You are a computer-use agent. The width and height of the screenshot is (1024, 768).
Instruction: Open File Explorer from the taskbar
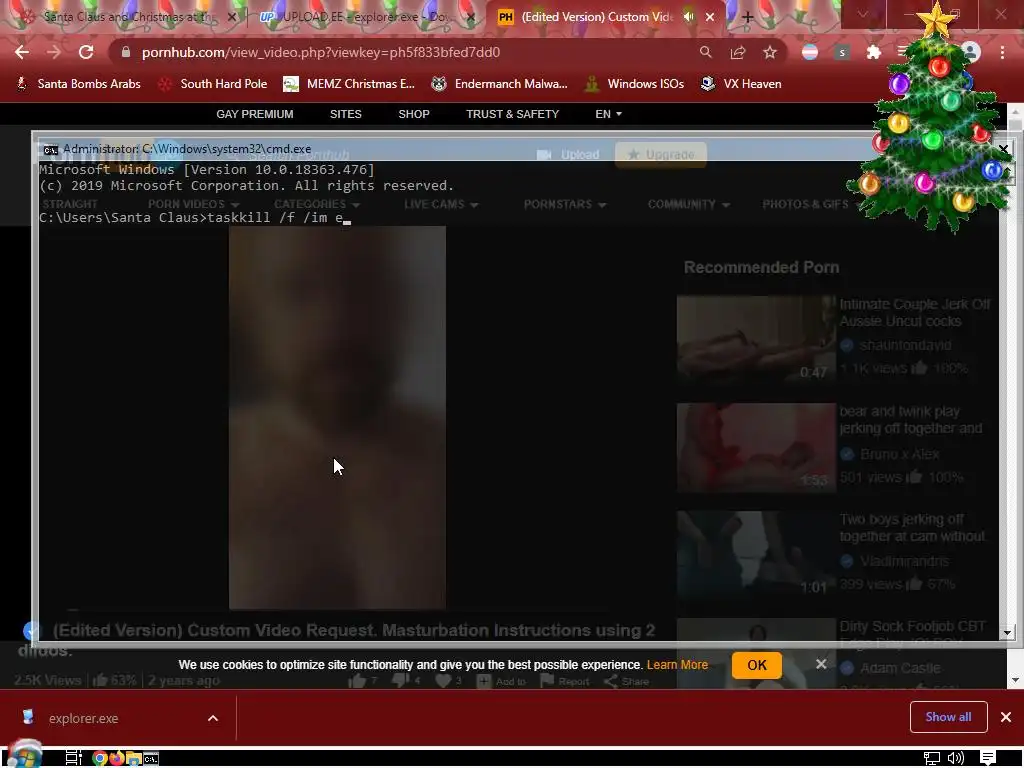[134, 758]
